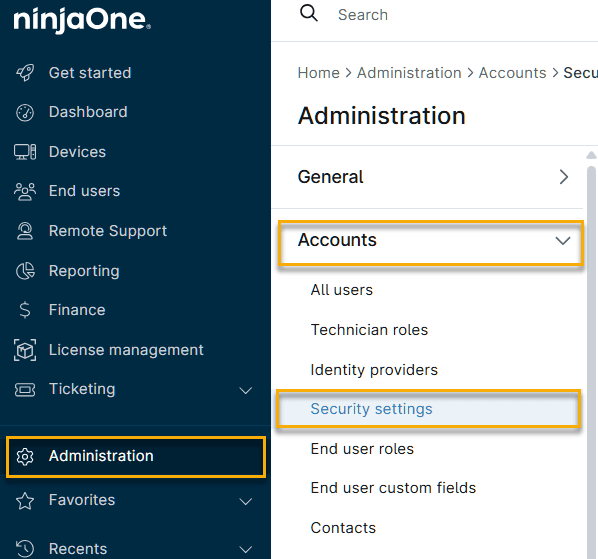Go to Identity providers

pyautogui.click(x=374, y=370)
